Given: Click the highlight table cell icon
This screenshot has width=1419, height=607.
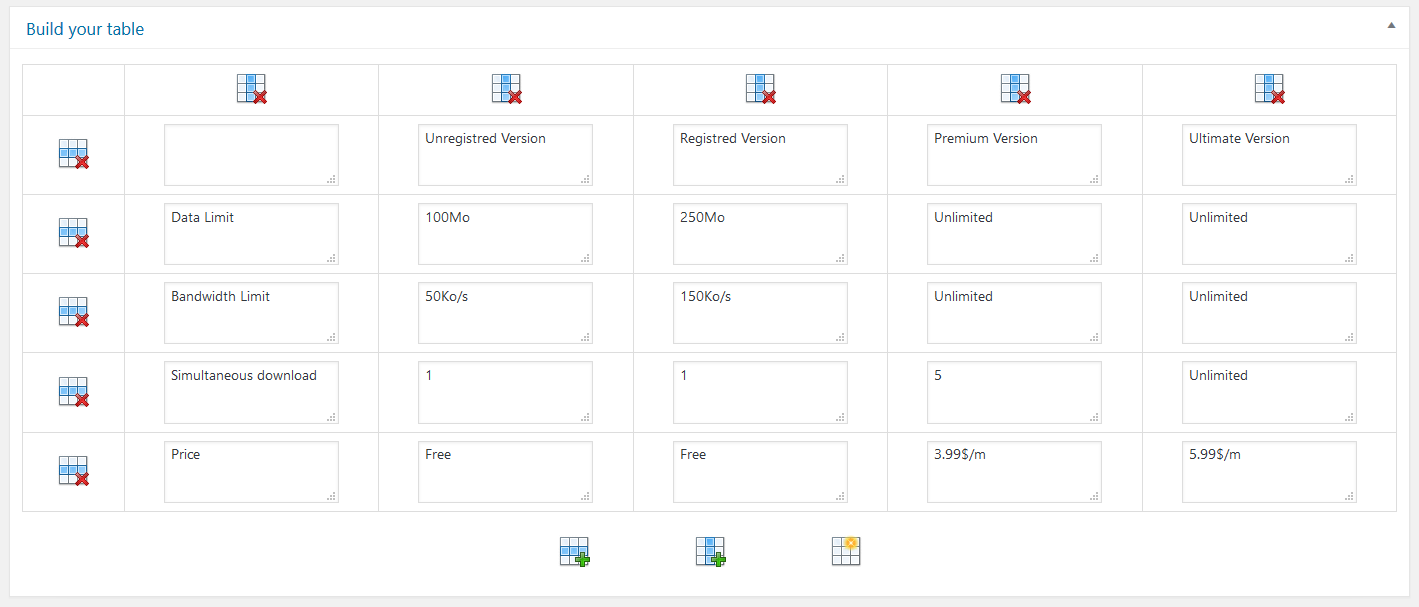Looking at the screenshot, I should click(846, 551).
